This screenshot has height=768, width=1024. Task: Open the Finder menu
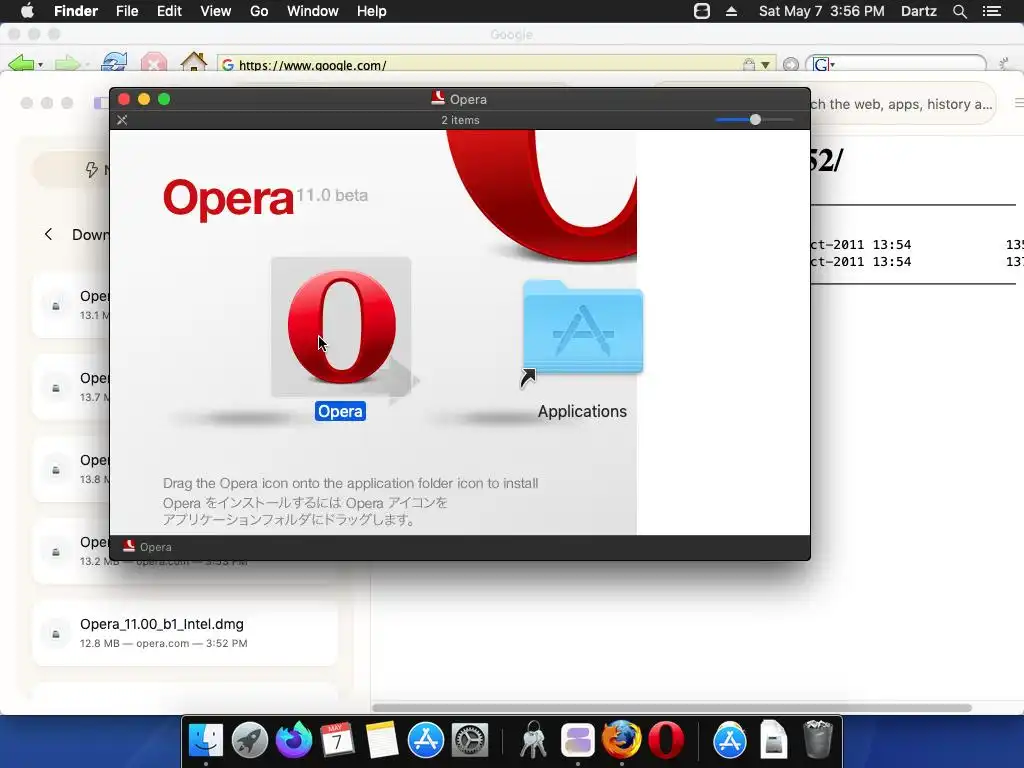tap(76, 11)
